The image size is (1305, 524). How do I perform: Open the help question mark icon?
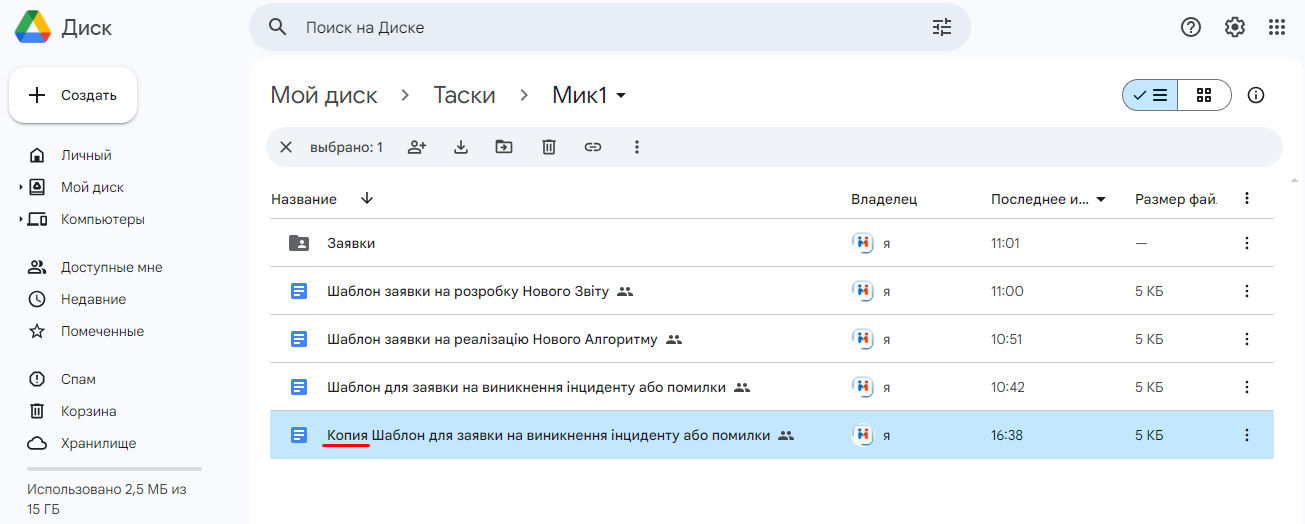point(1191,27)
